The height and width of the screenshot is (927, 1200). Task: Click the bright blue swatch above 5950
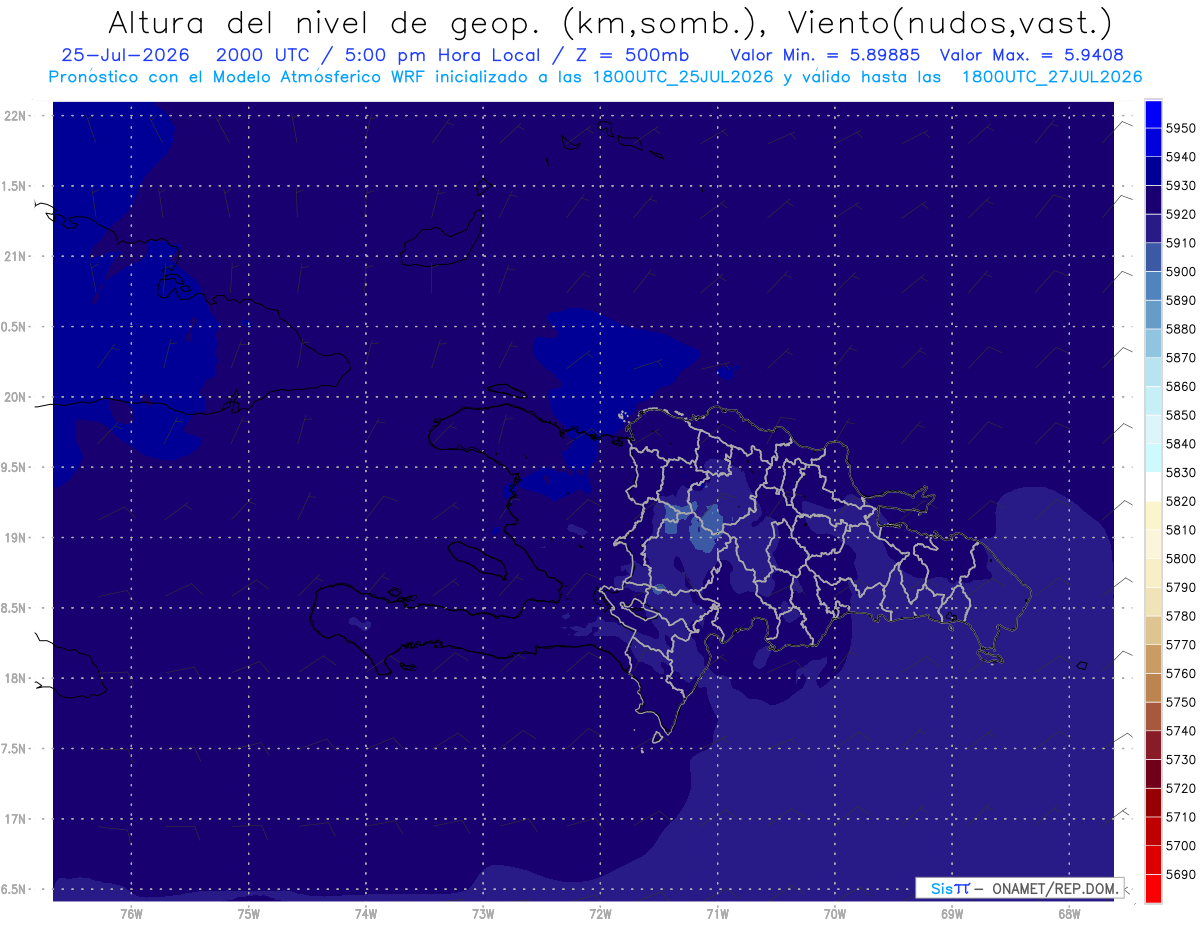coord(1153,114)
